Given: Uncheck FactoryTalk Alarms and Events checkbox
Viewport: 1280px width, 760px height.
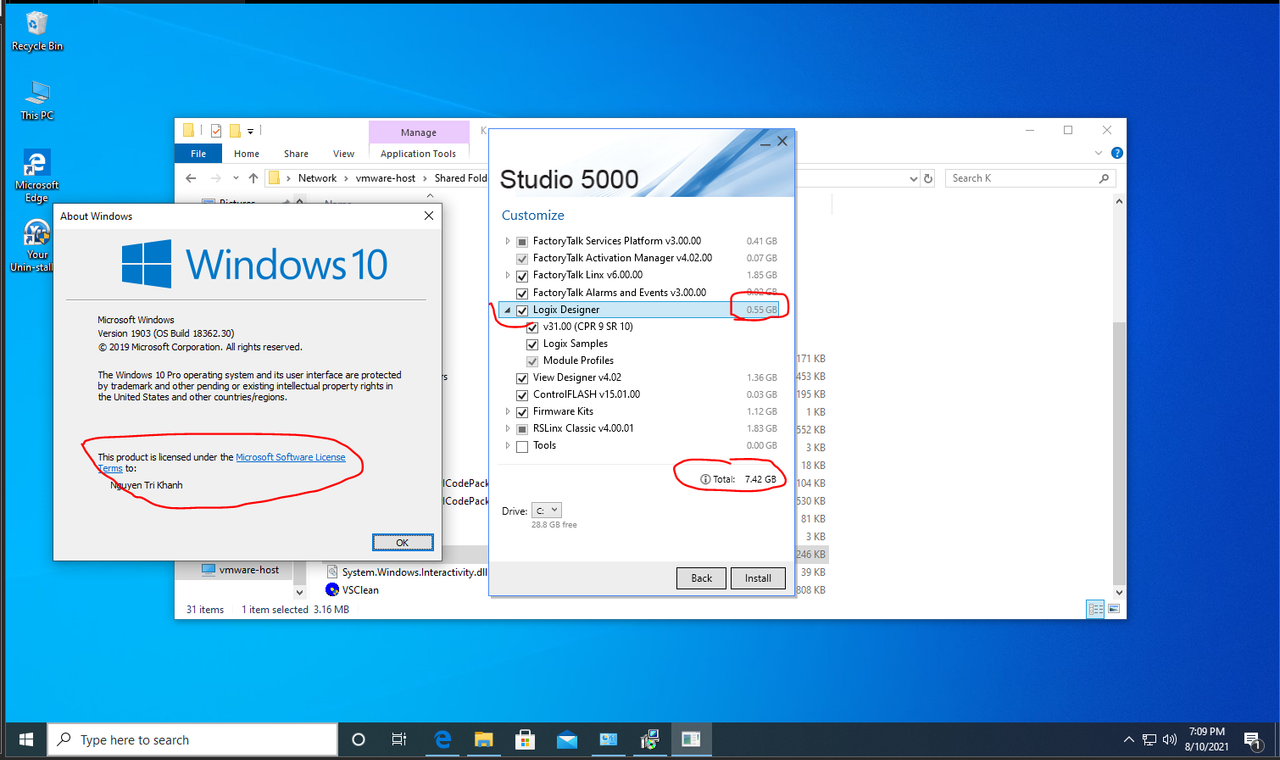Looking at the screenshot, I should tap(522, 292).
